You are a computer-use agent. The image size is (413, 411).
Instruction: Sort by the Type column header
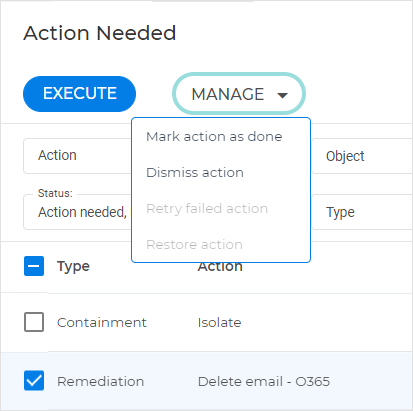pos(73,266)
